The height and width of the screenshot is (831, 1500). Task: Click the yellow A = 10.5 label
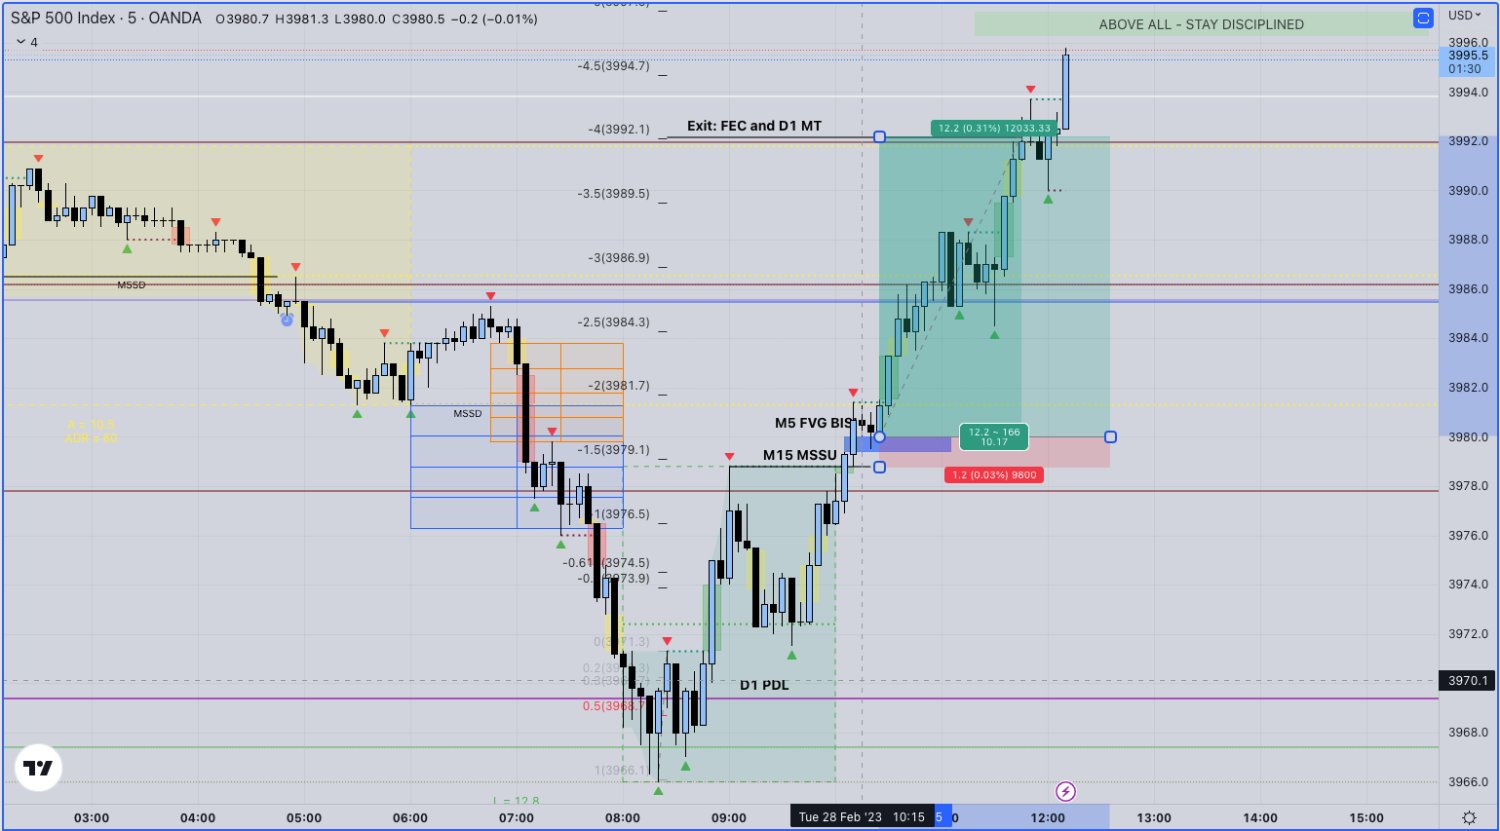[91, 424]
